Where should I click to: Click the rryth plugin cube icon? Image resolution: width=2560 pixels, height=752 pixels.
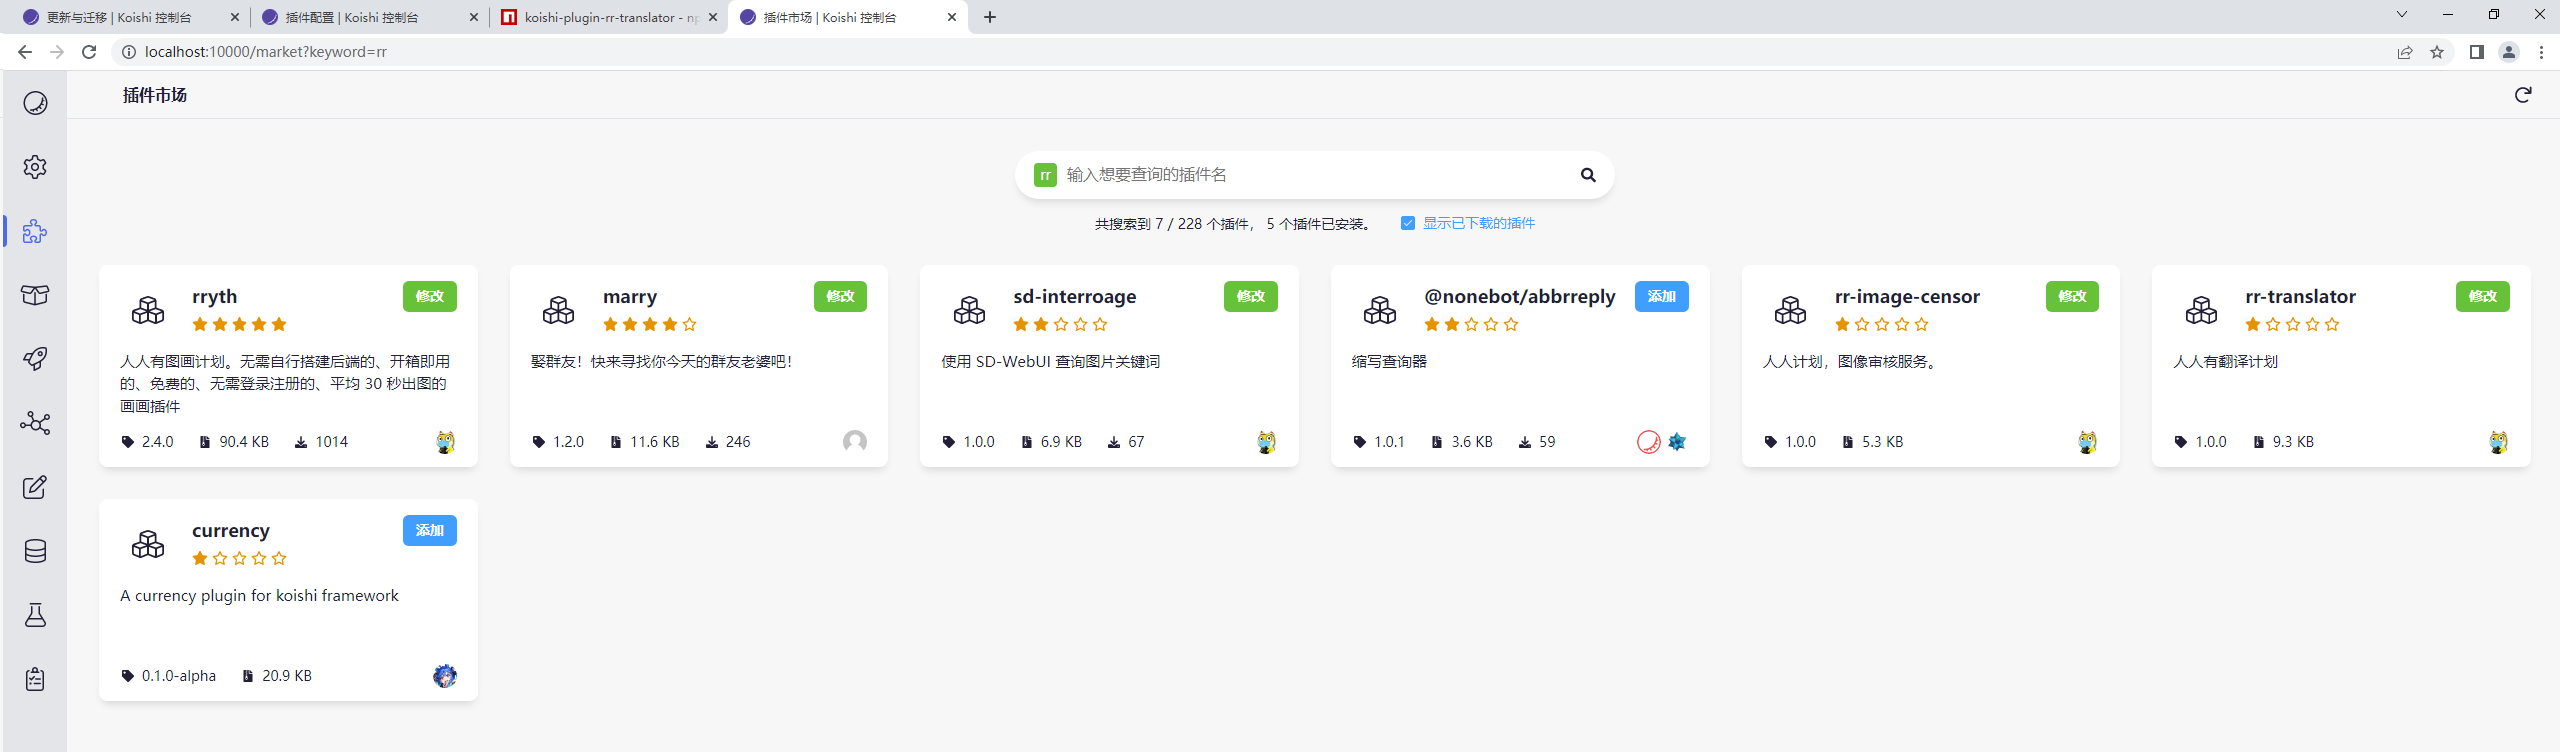point(148,310)
